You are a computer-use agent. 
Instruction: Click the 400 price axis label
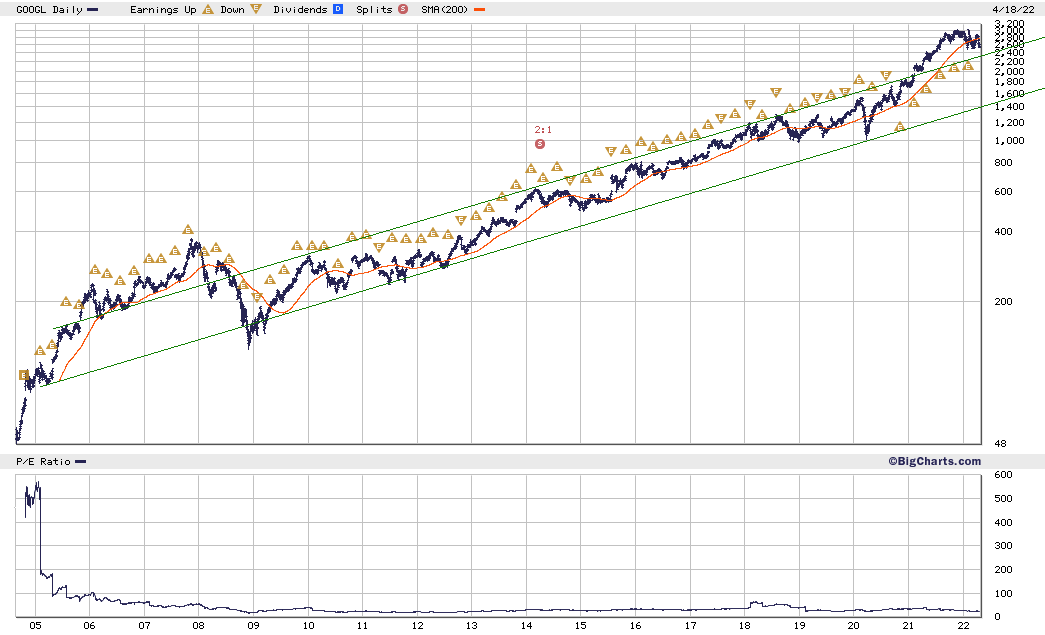[x=1004, y=232]
